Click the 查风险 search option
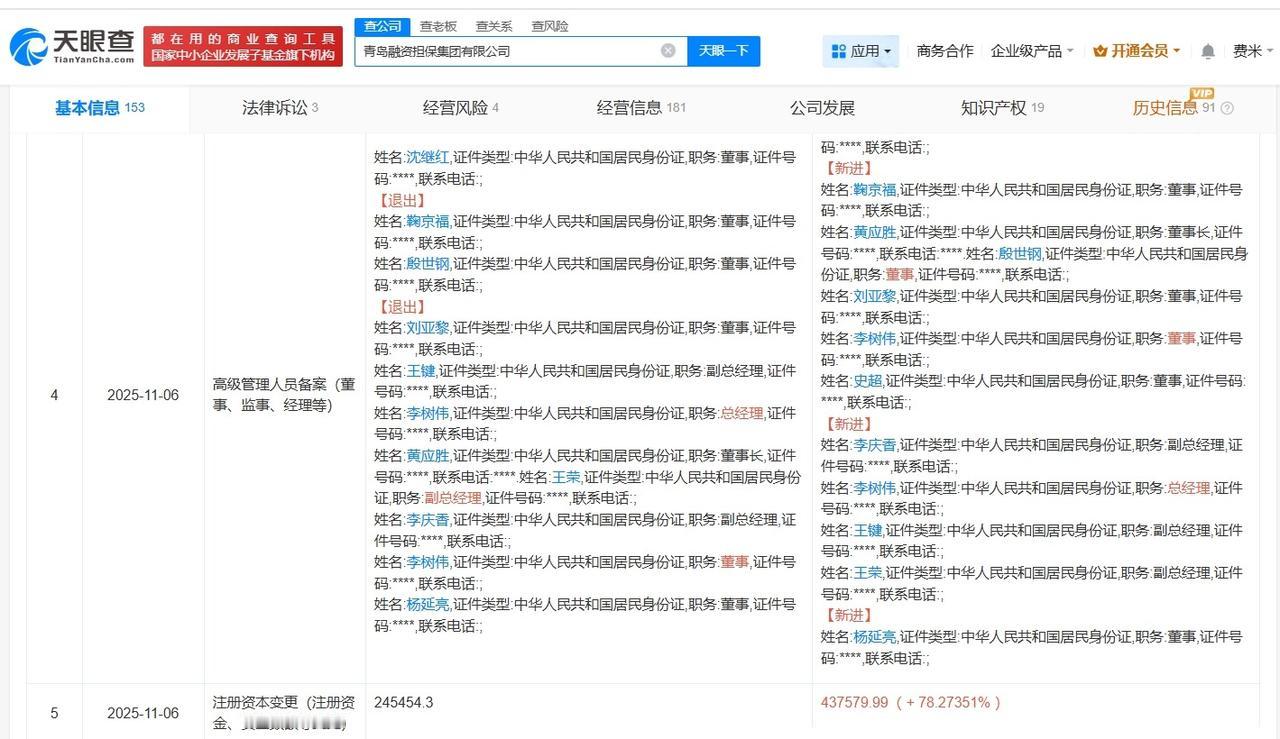The height and width of the screenshot is (739, 1280). pyautogui.click(x=549, y=26)
